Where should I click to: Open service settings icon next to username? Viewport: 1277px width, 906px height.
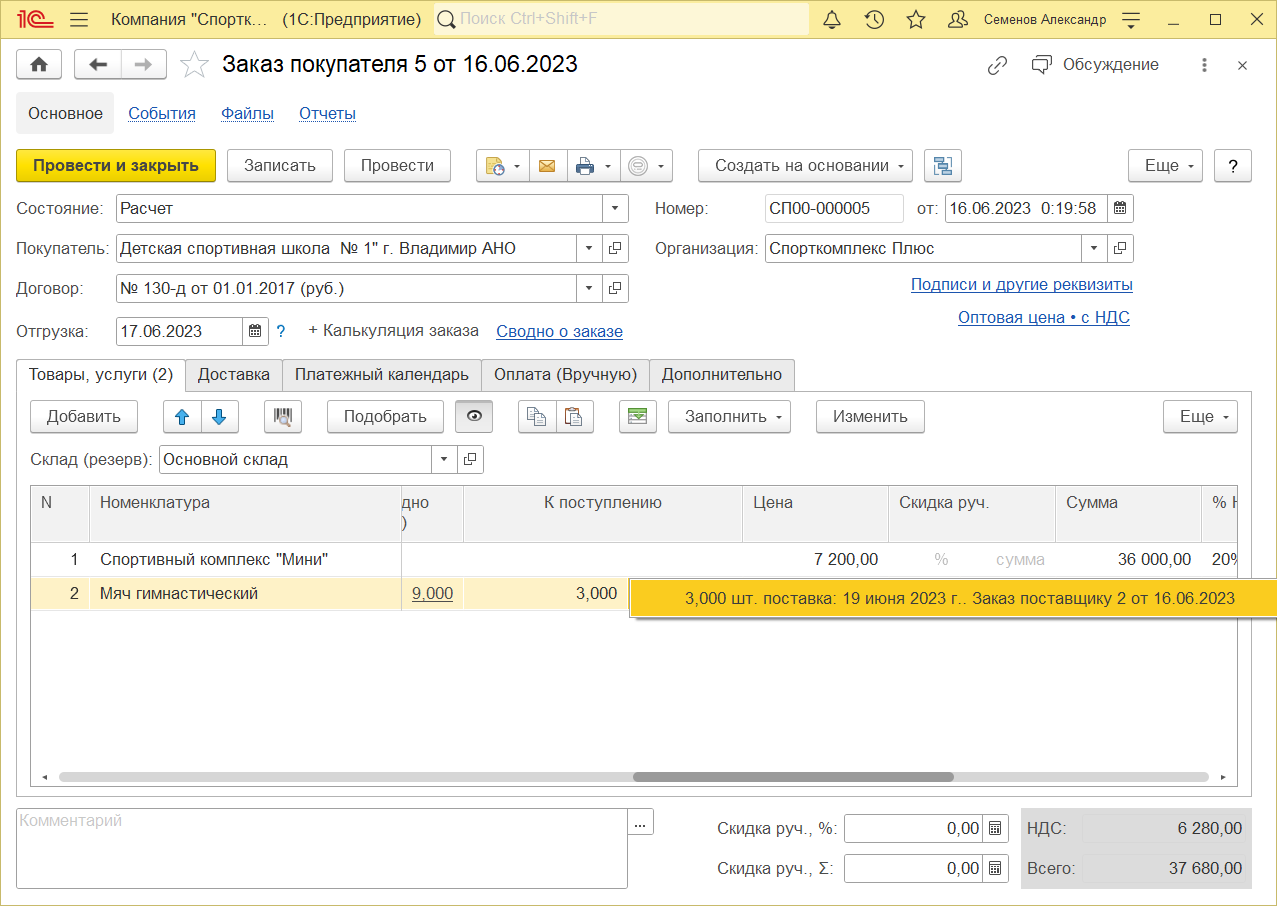(1131, 20)
